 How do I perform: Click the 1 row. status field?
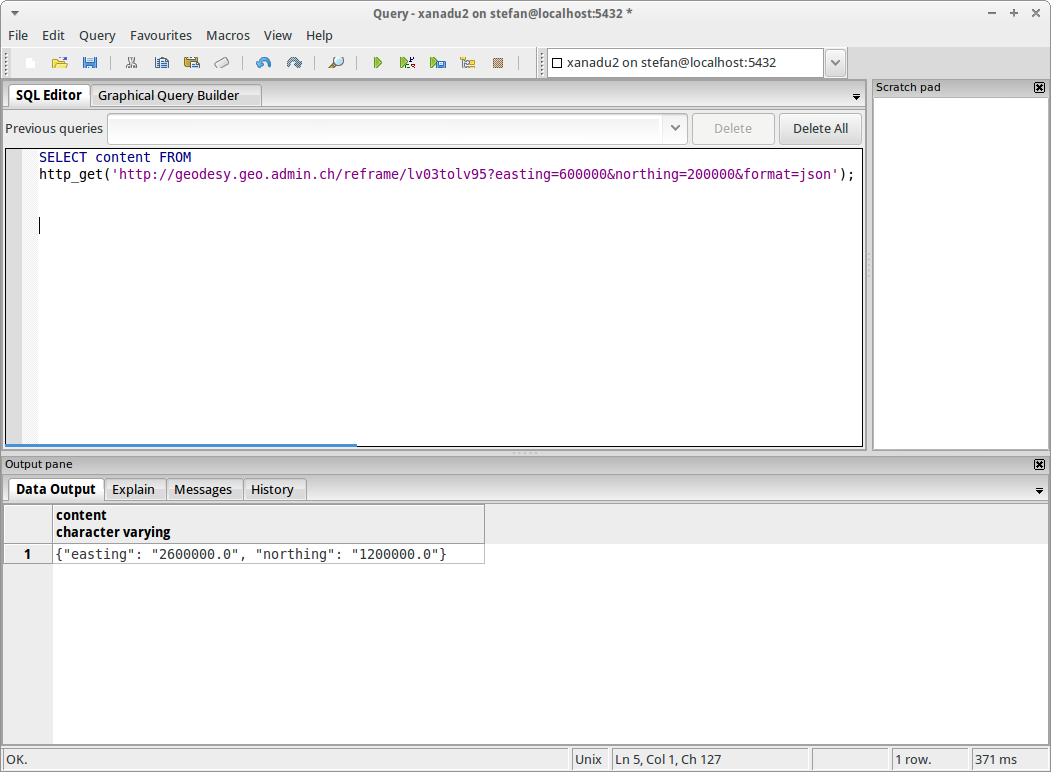930,759
